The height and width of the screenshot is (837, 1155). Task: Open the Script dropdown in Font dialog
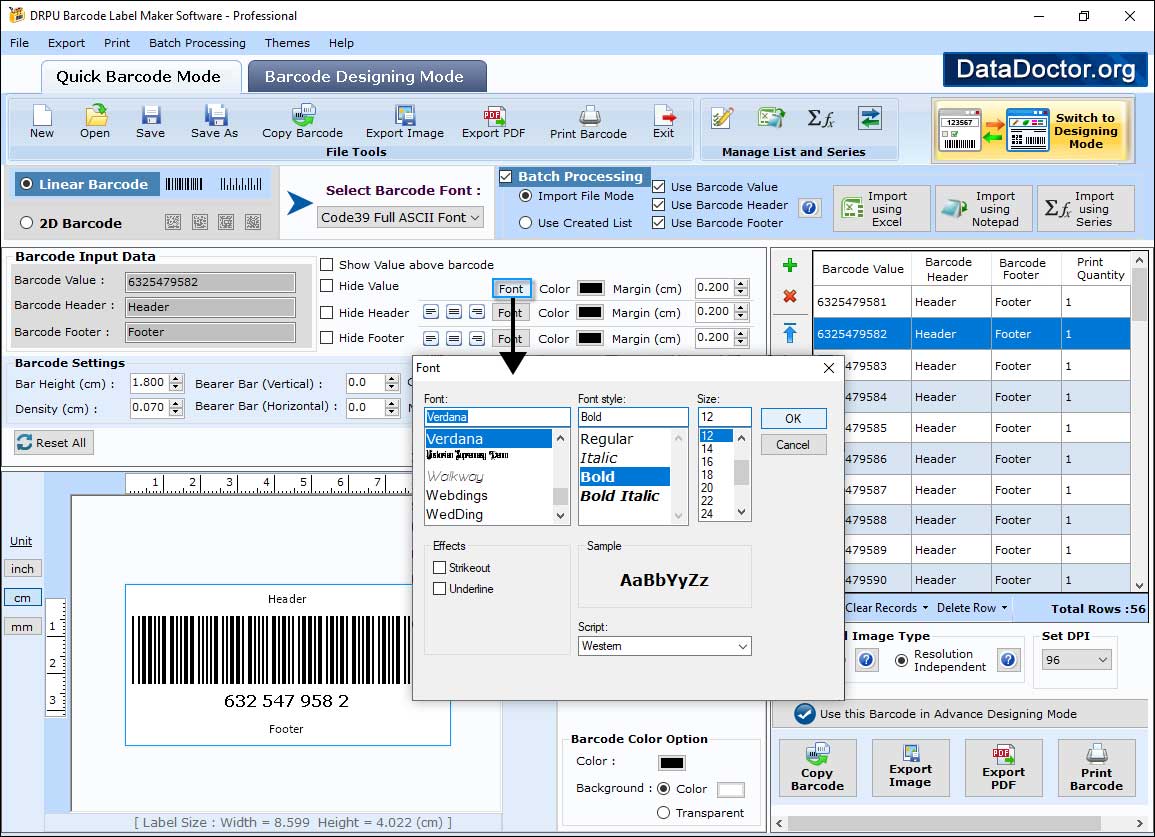(x=664, y=646)
